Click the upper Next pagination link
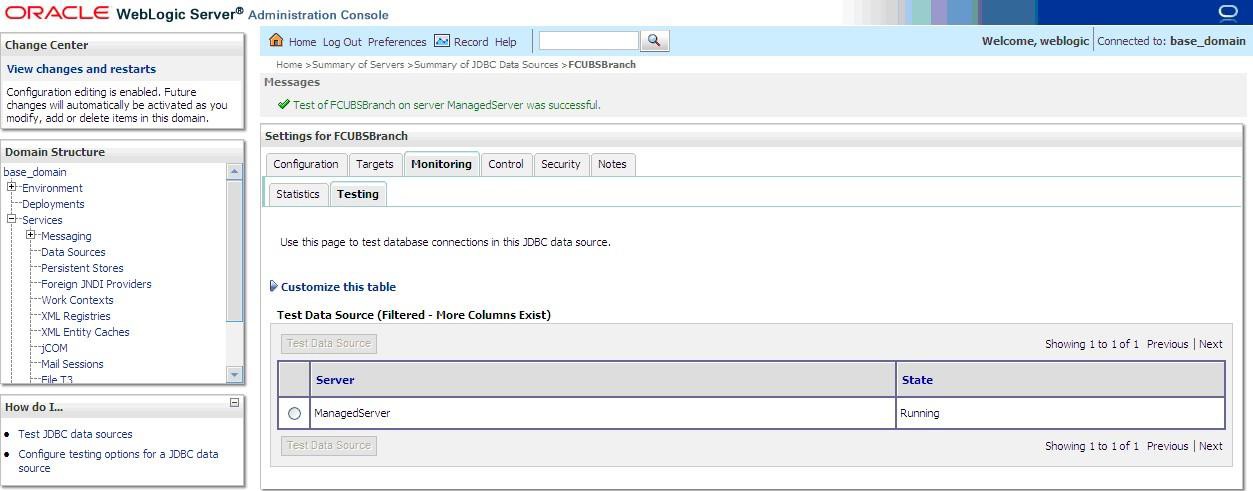 tap(1210, 344)
